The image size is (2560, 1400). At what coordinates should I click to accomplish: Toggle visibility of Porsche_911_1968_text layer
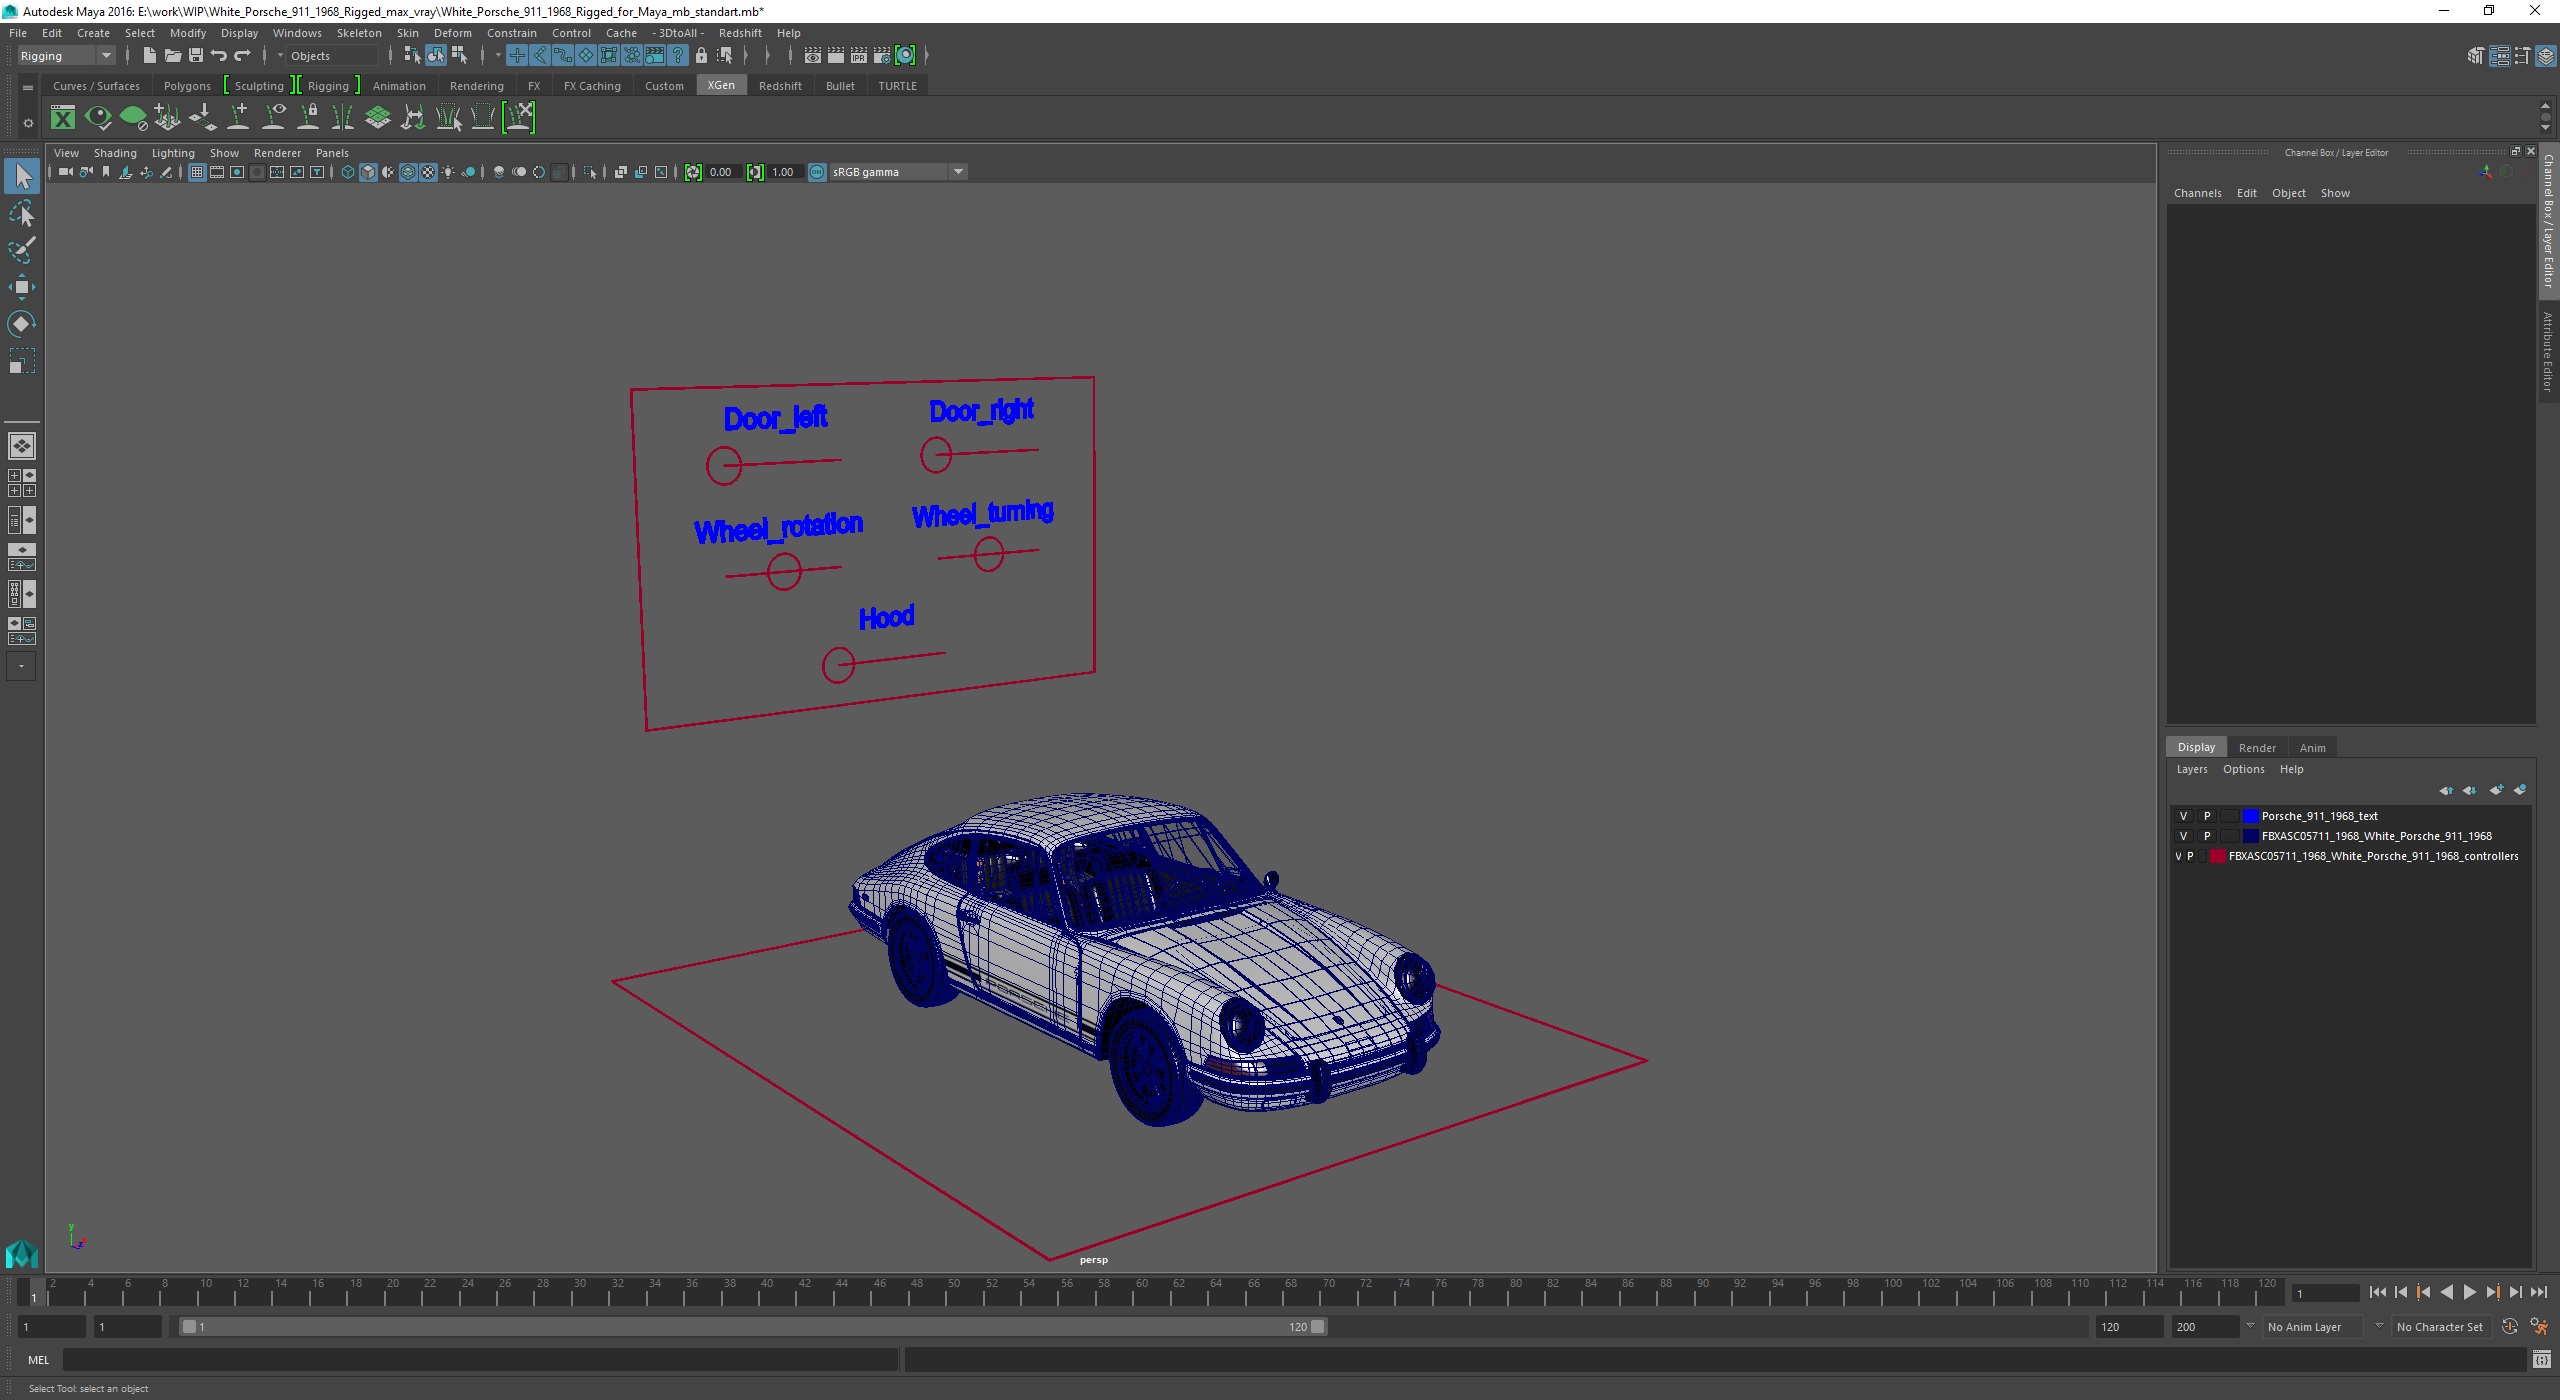[2183, 816]
